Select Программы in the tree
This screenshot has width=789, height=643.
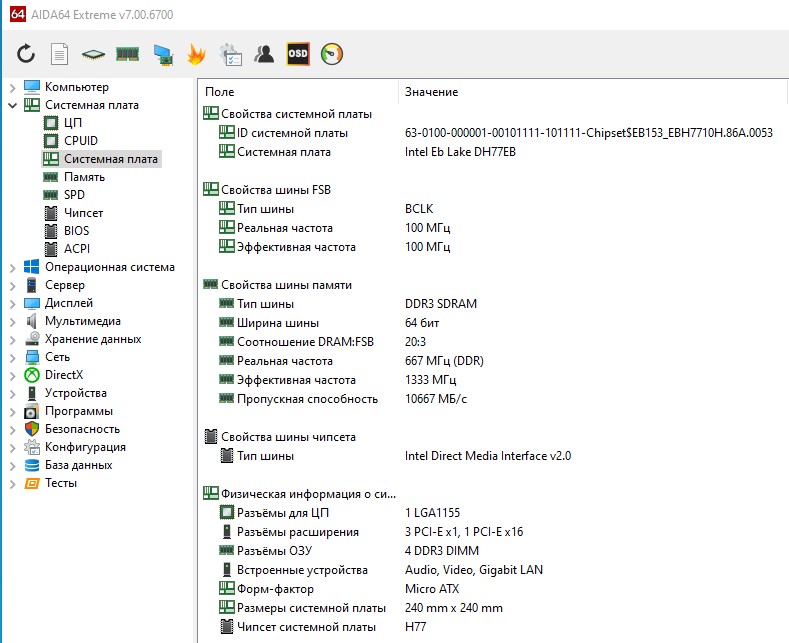(79, 411)
